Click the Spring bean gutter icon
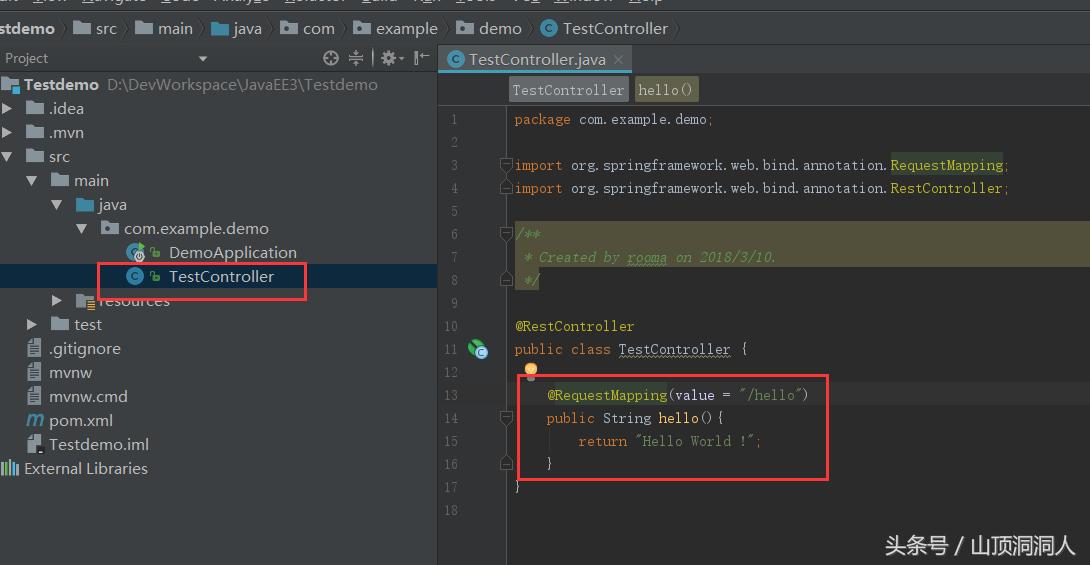 [x=478, y=349]
